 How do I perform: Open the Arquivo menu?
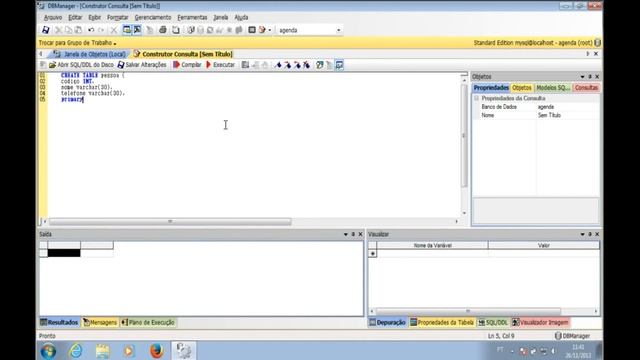(53, 18)
